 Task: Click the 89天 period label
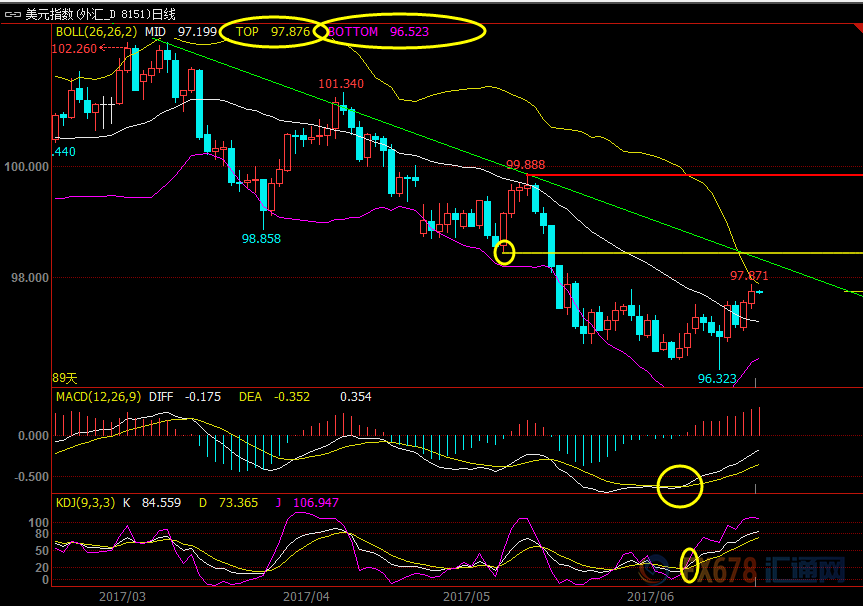point(64,378)
